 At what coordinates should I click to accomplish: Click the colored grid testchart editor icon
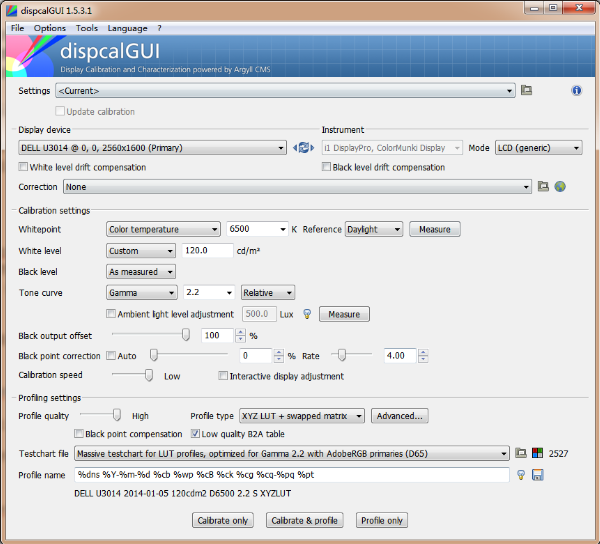[x=537, y=453]
